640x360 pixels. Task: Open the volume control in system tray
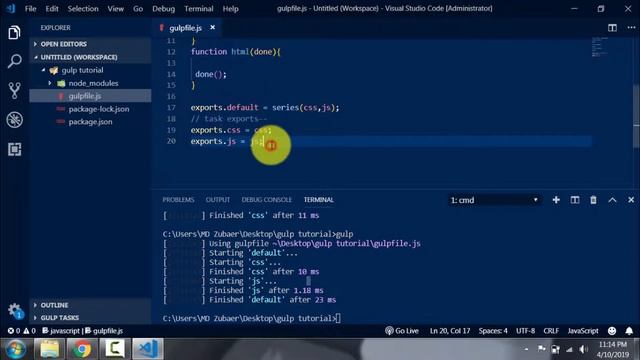[584, 349]
